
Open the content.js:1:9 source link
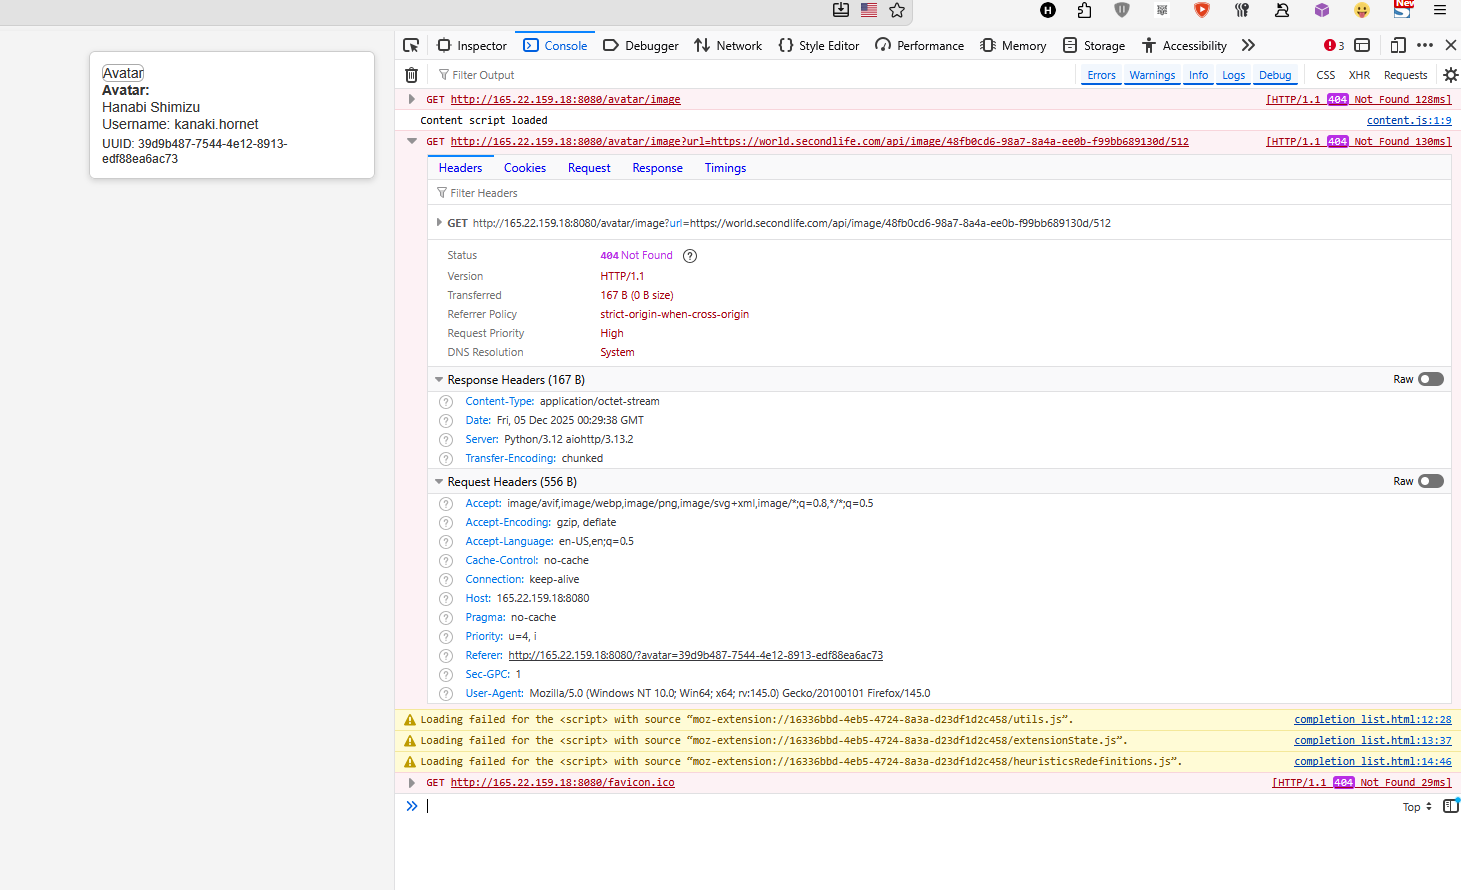[1408, 120]
